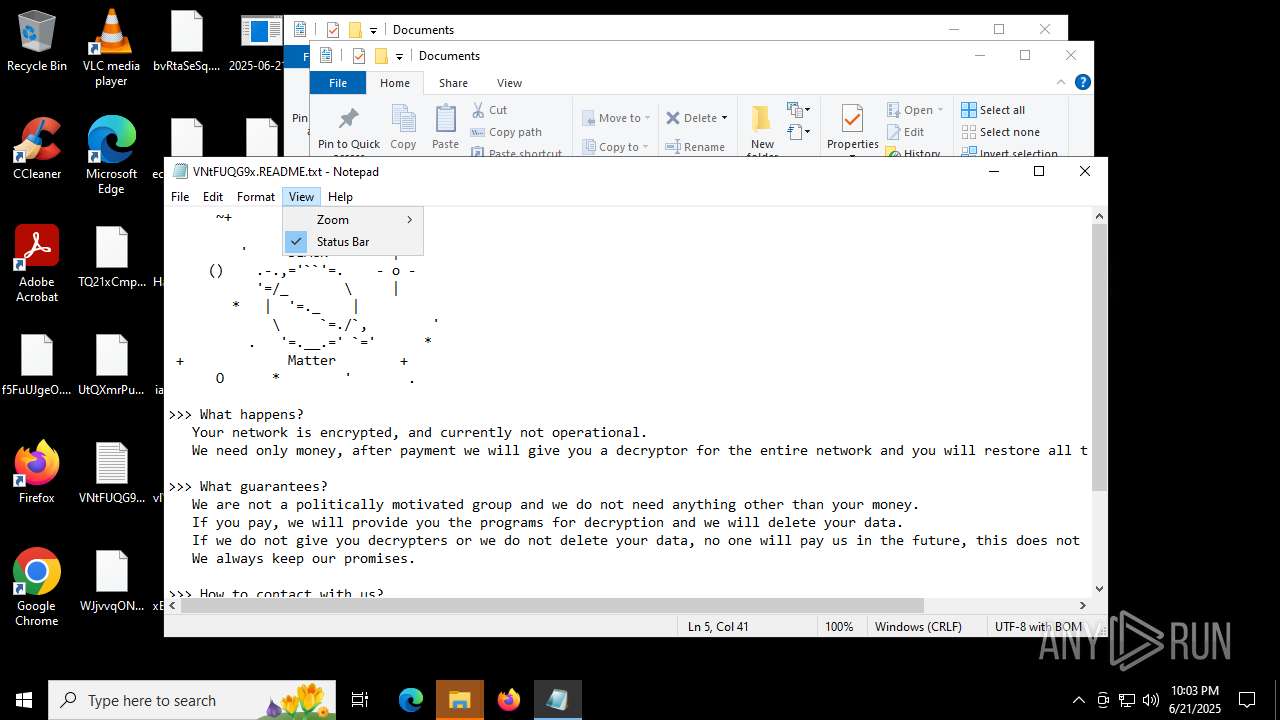This screenshot has height=720, width=1280.
Task: Click New folder icon in front Documents title bar
Action: [381, 56]
